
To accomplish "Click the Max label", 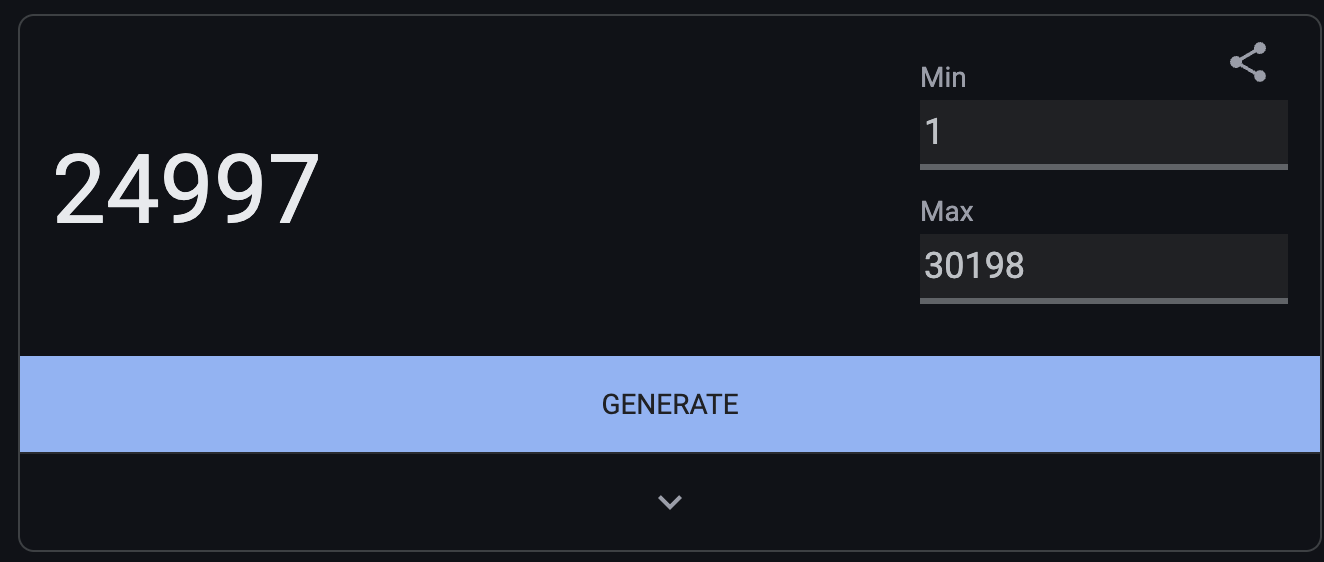I will point(947,211).
